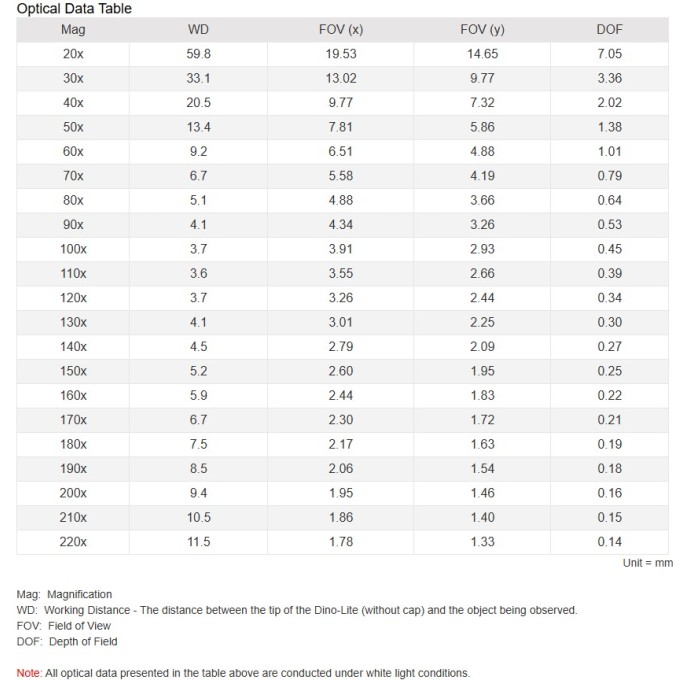This screenshot has width=680, height=680.
Task: Click the 100x magnification row label
Action: click(x=73, y=249)
